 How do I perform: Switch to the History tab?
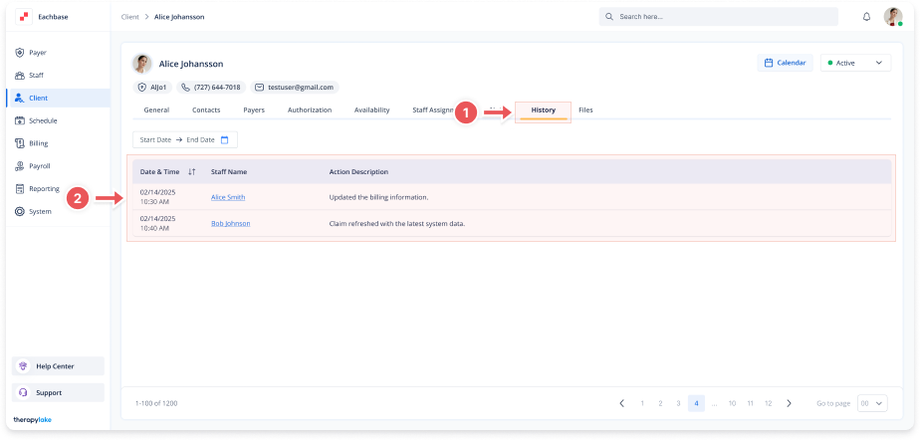click(543, 110)
